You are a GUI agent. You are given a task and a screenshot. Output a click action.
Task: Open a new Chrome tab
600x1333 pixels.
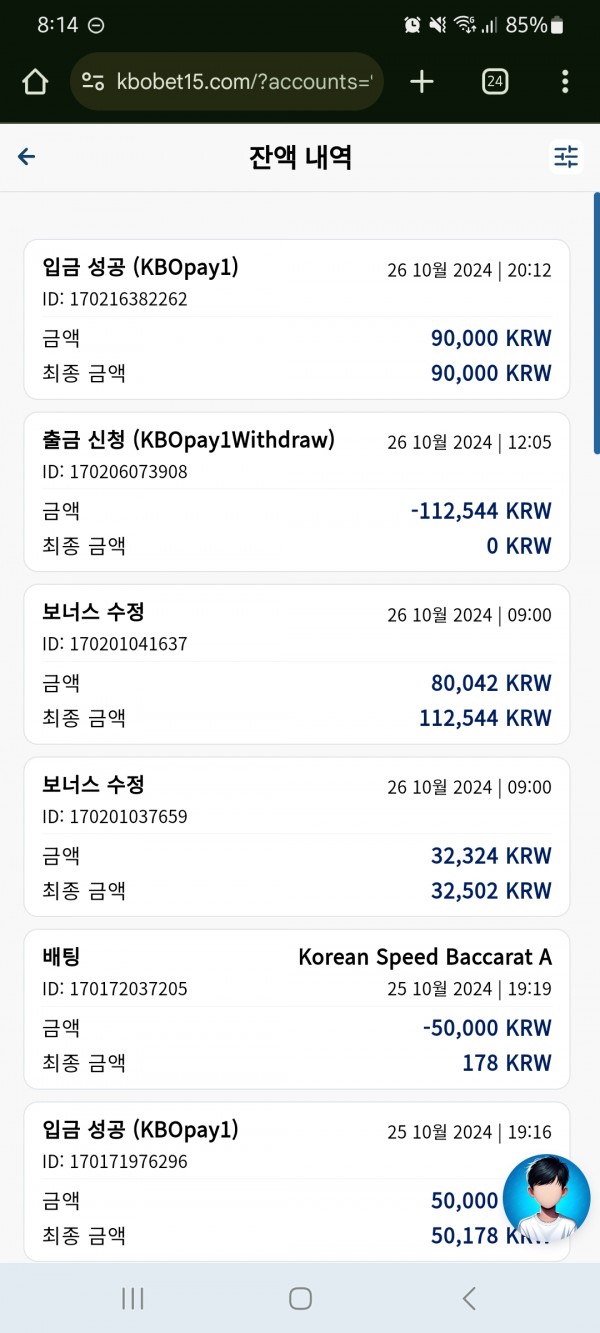tap(422, 82)
